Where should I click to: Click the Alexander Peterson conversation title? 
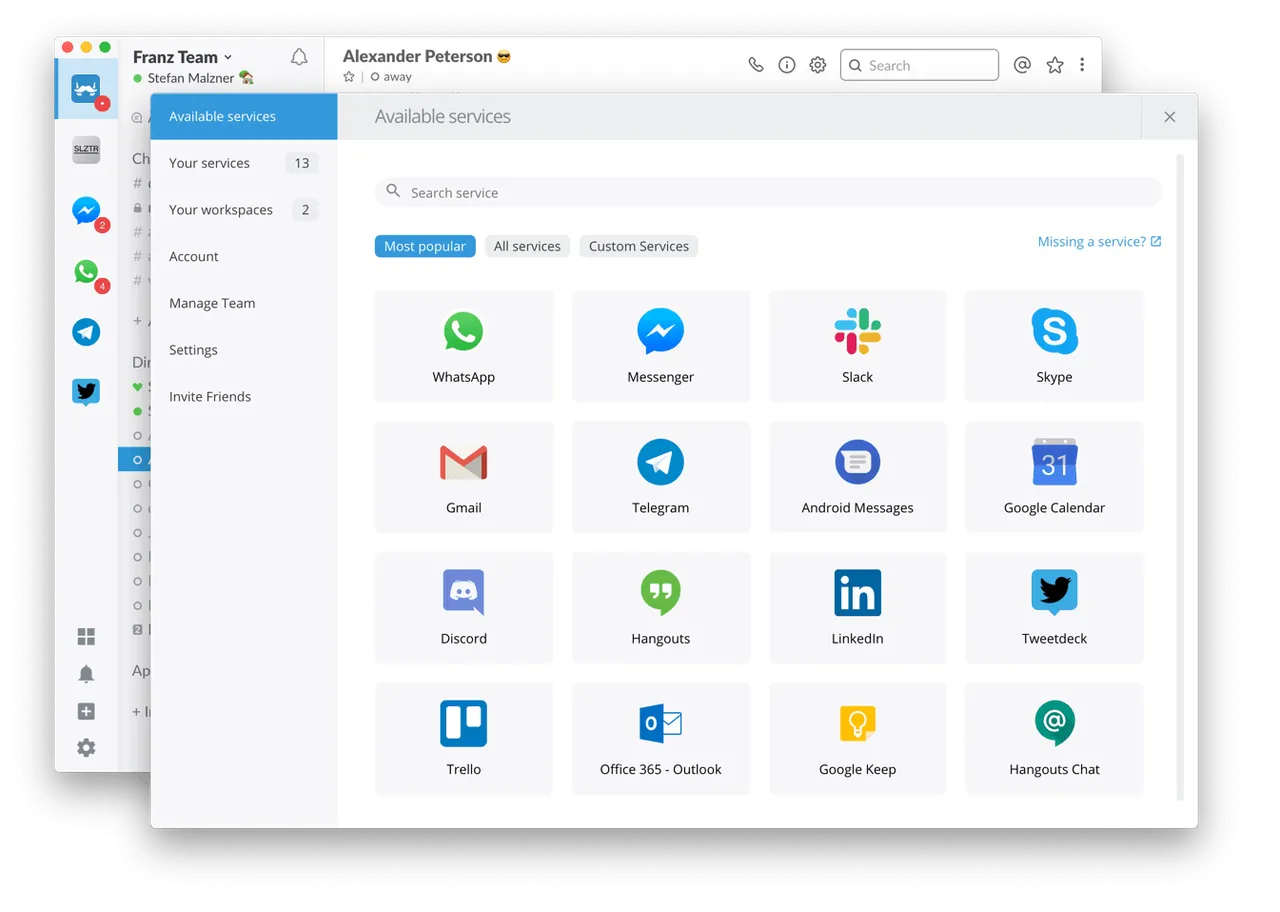(x=417, y=56)
